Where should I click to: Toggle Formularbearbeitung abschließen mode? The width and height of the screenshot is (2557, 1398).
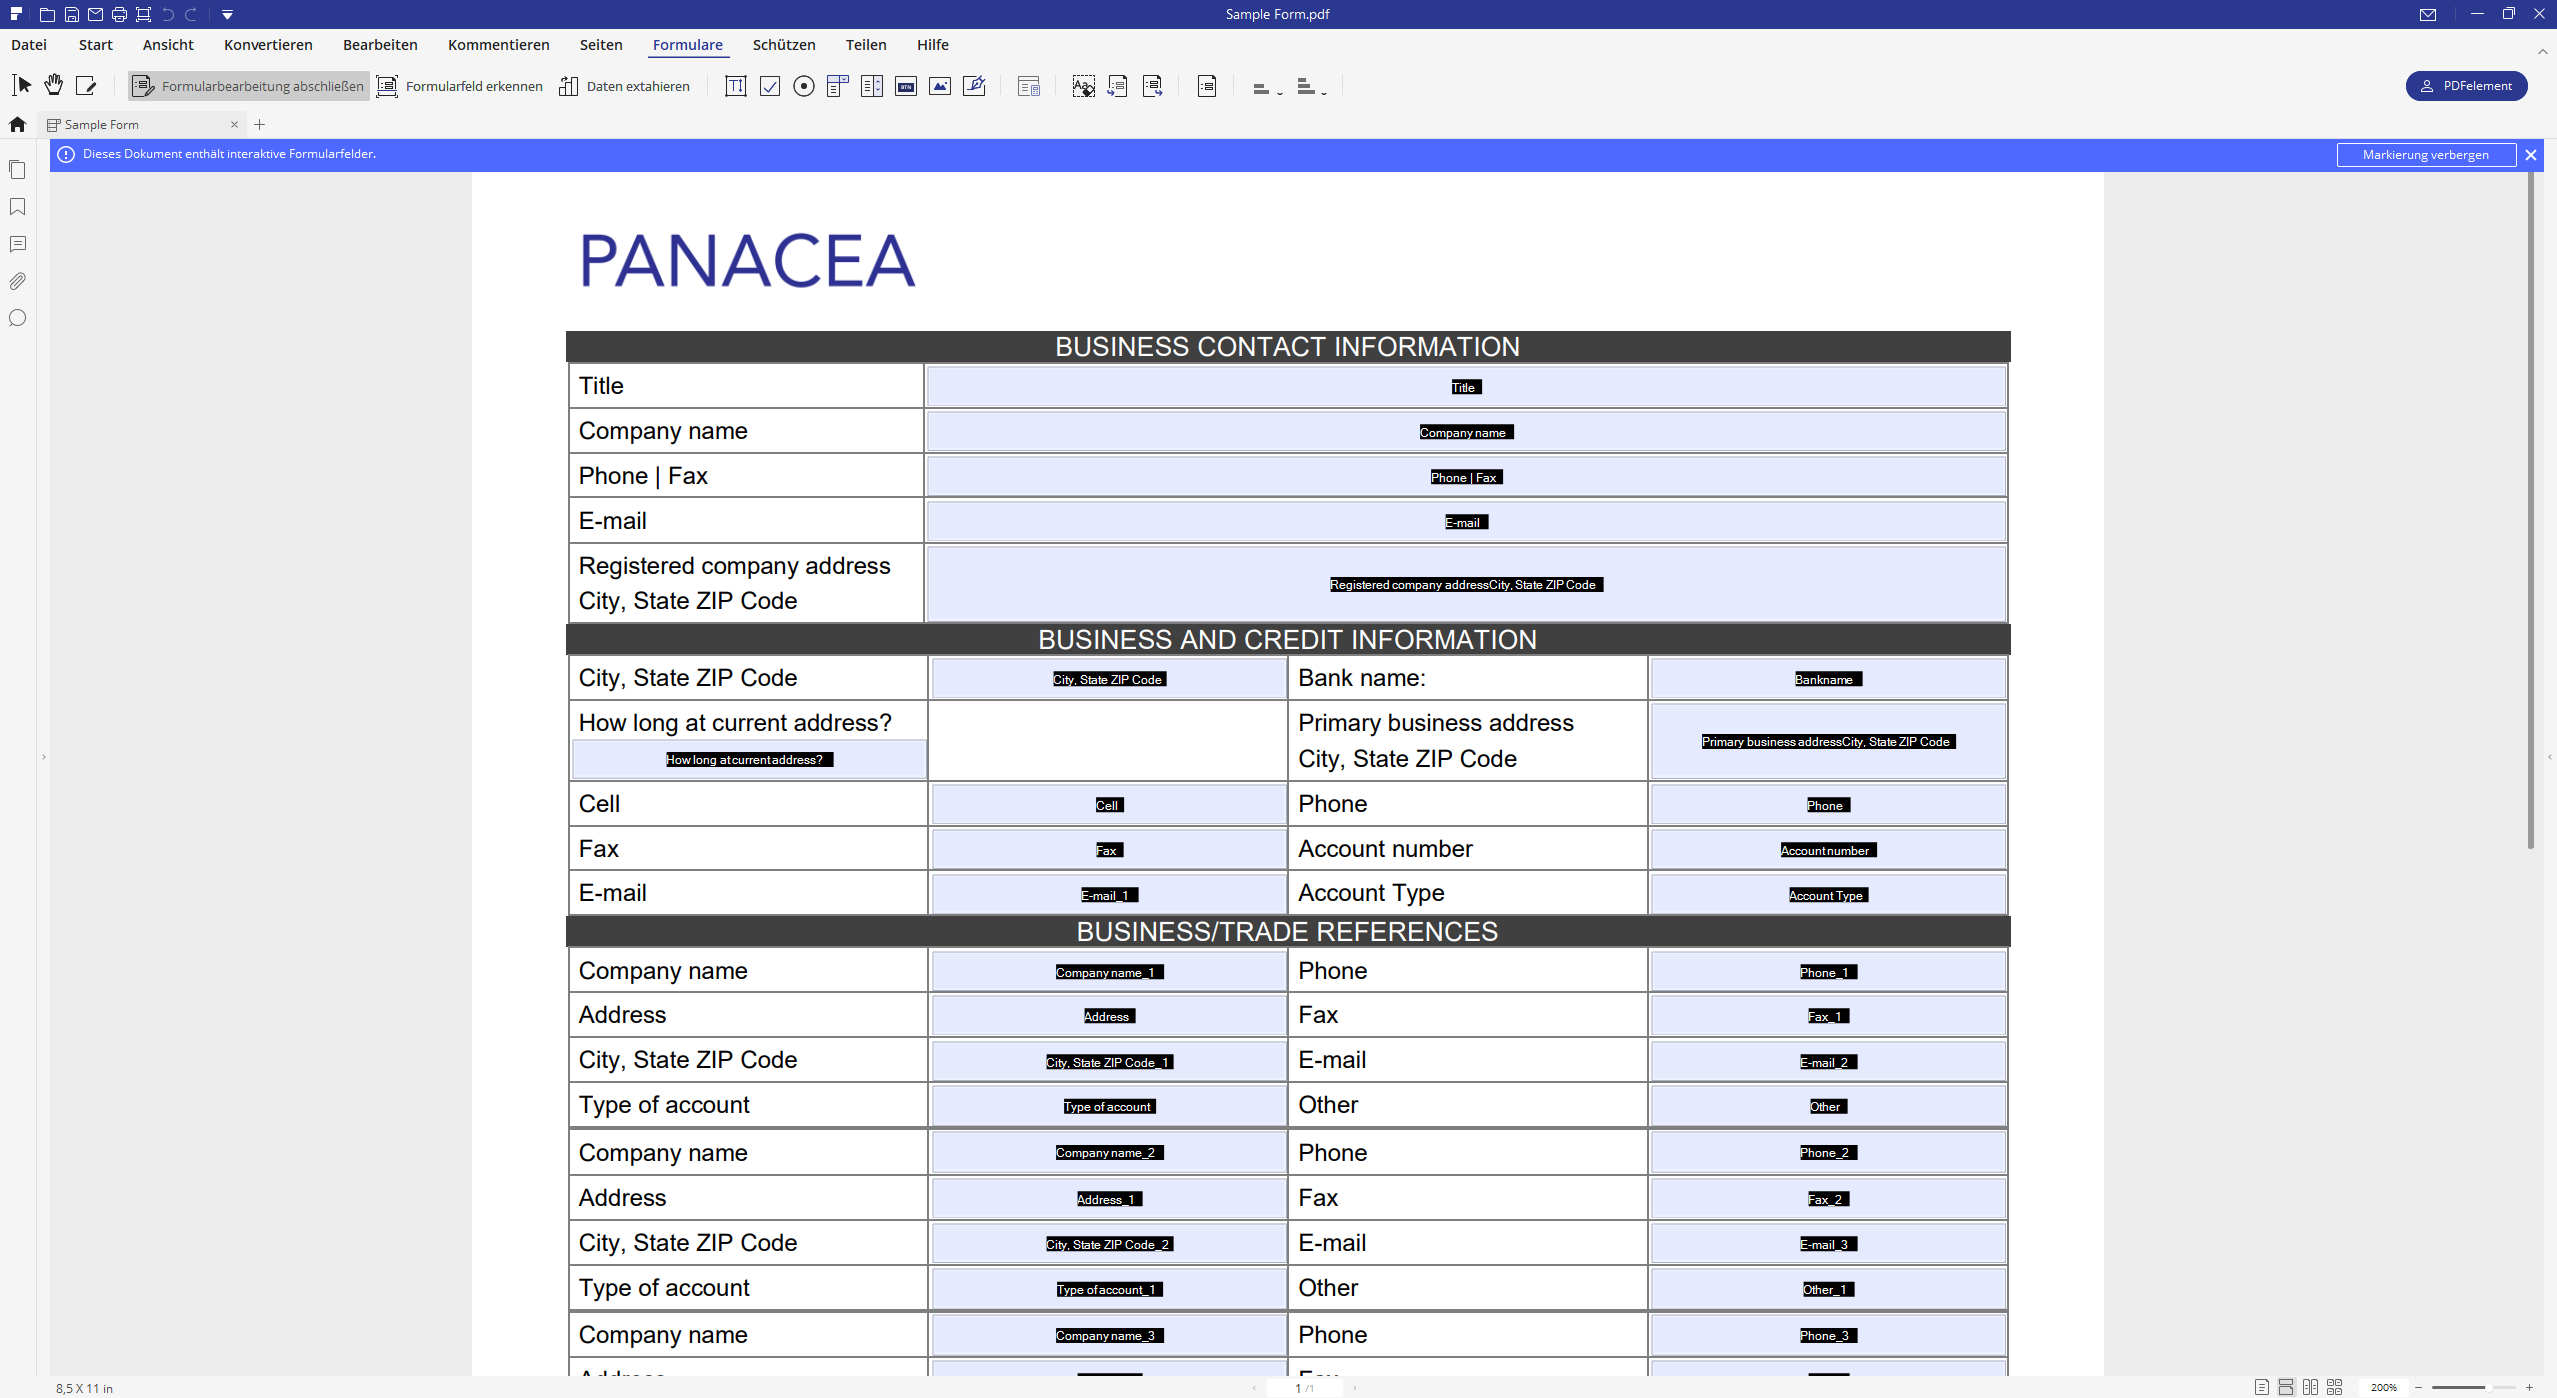pos(248,86)
